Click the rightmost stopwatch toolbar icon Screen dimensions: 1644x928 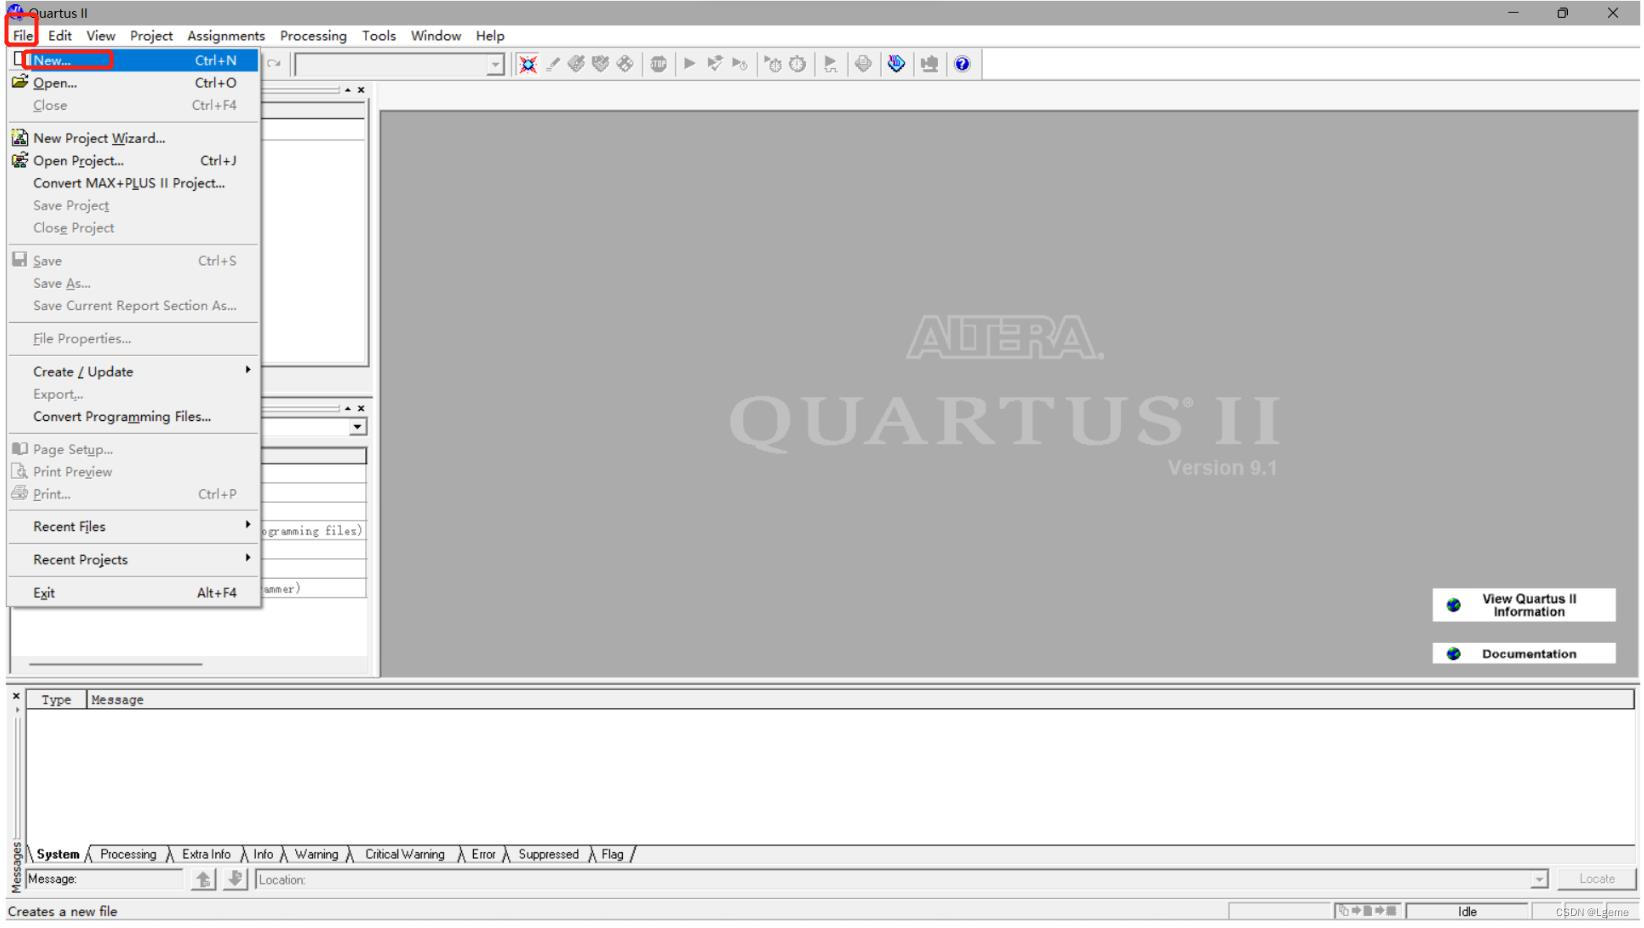[x=797, y=64]
